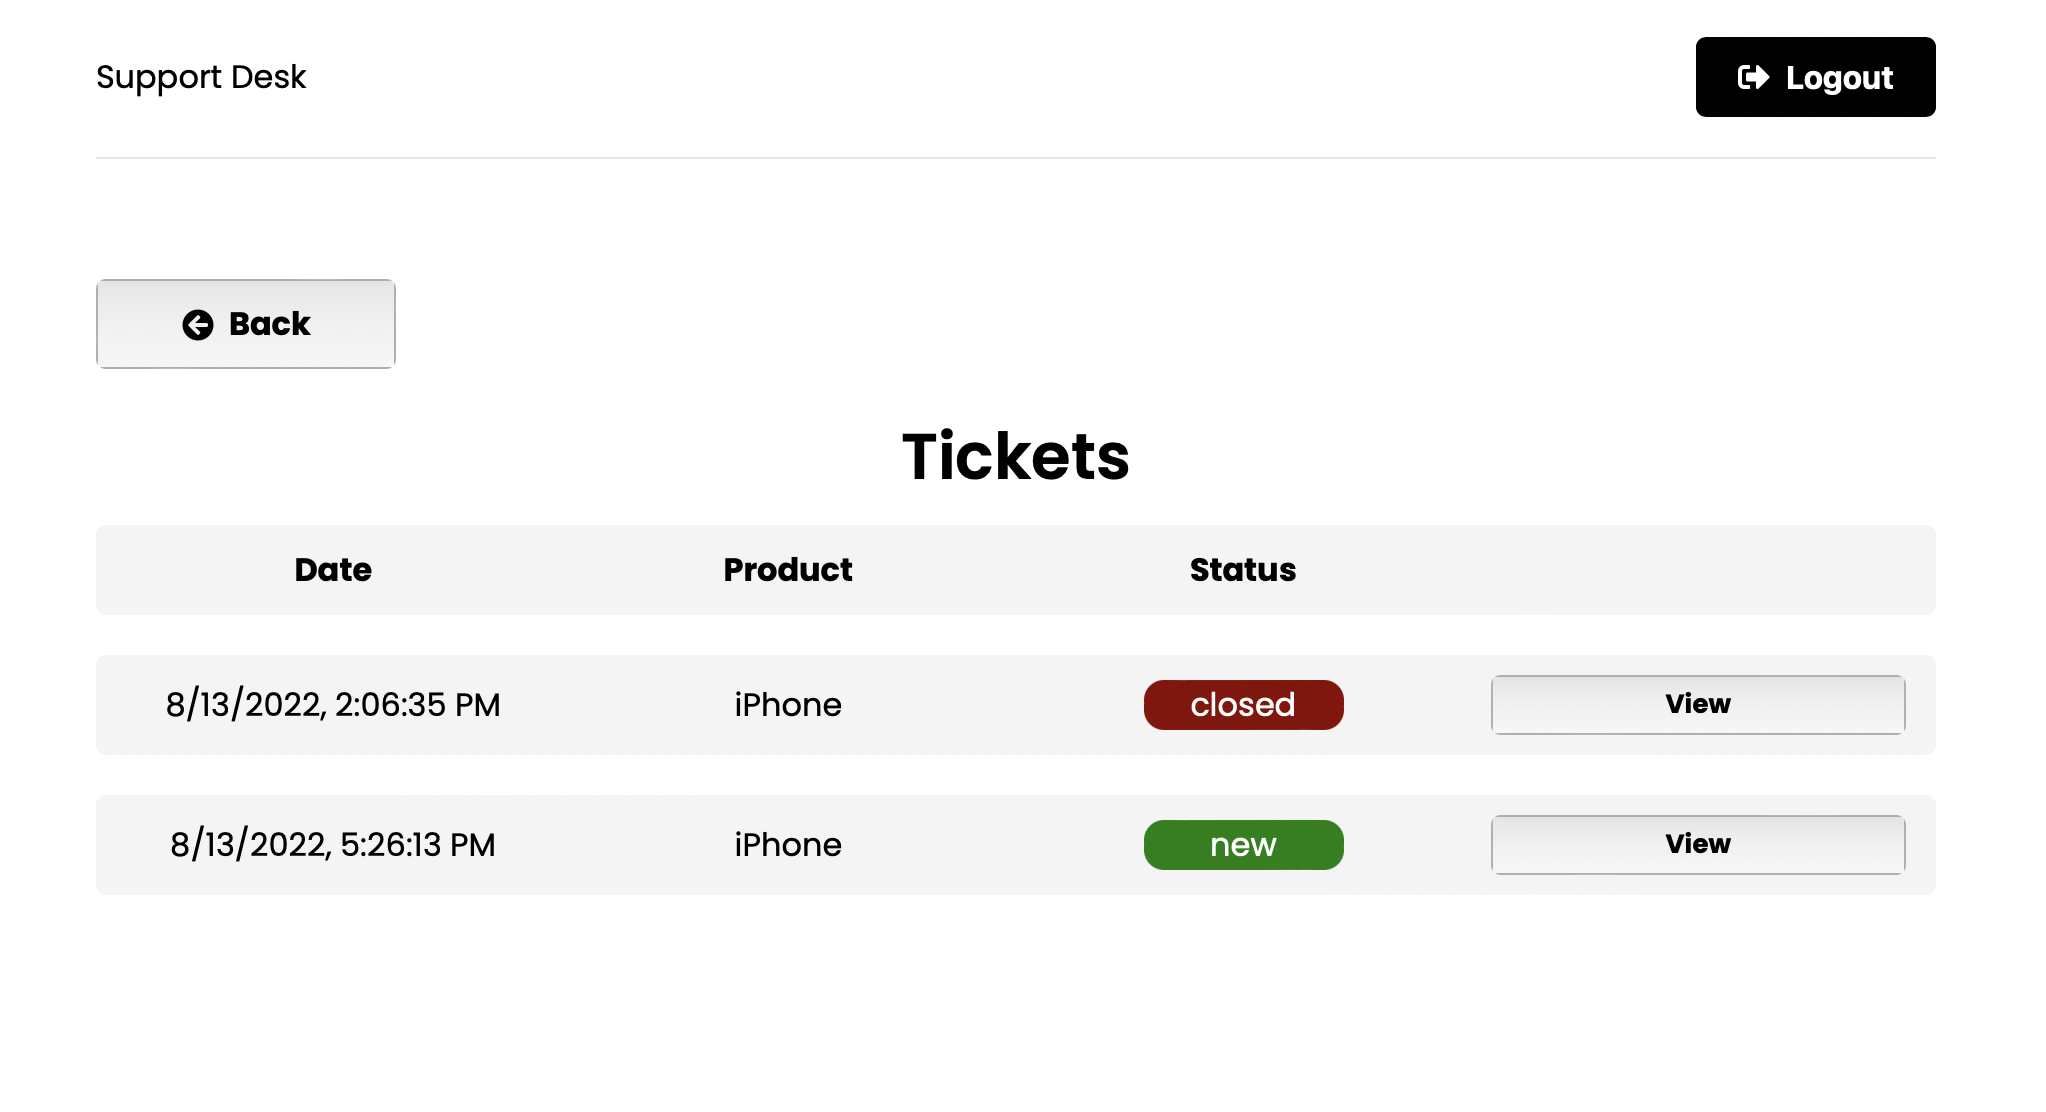Log out using the Logout button

pyautogui.click(x=1815, y=77)
